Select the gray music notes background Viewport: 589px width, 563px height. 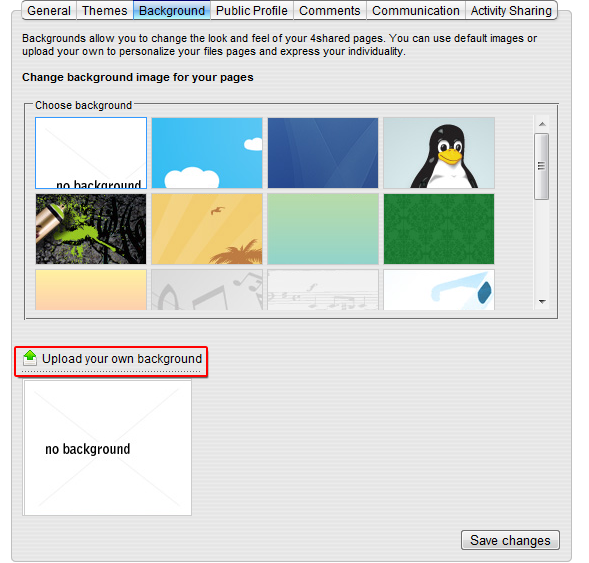pyautogui.click(x=207, y=290)
